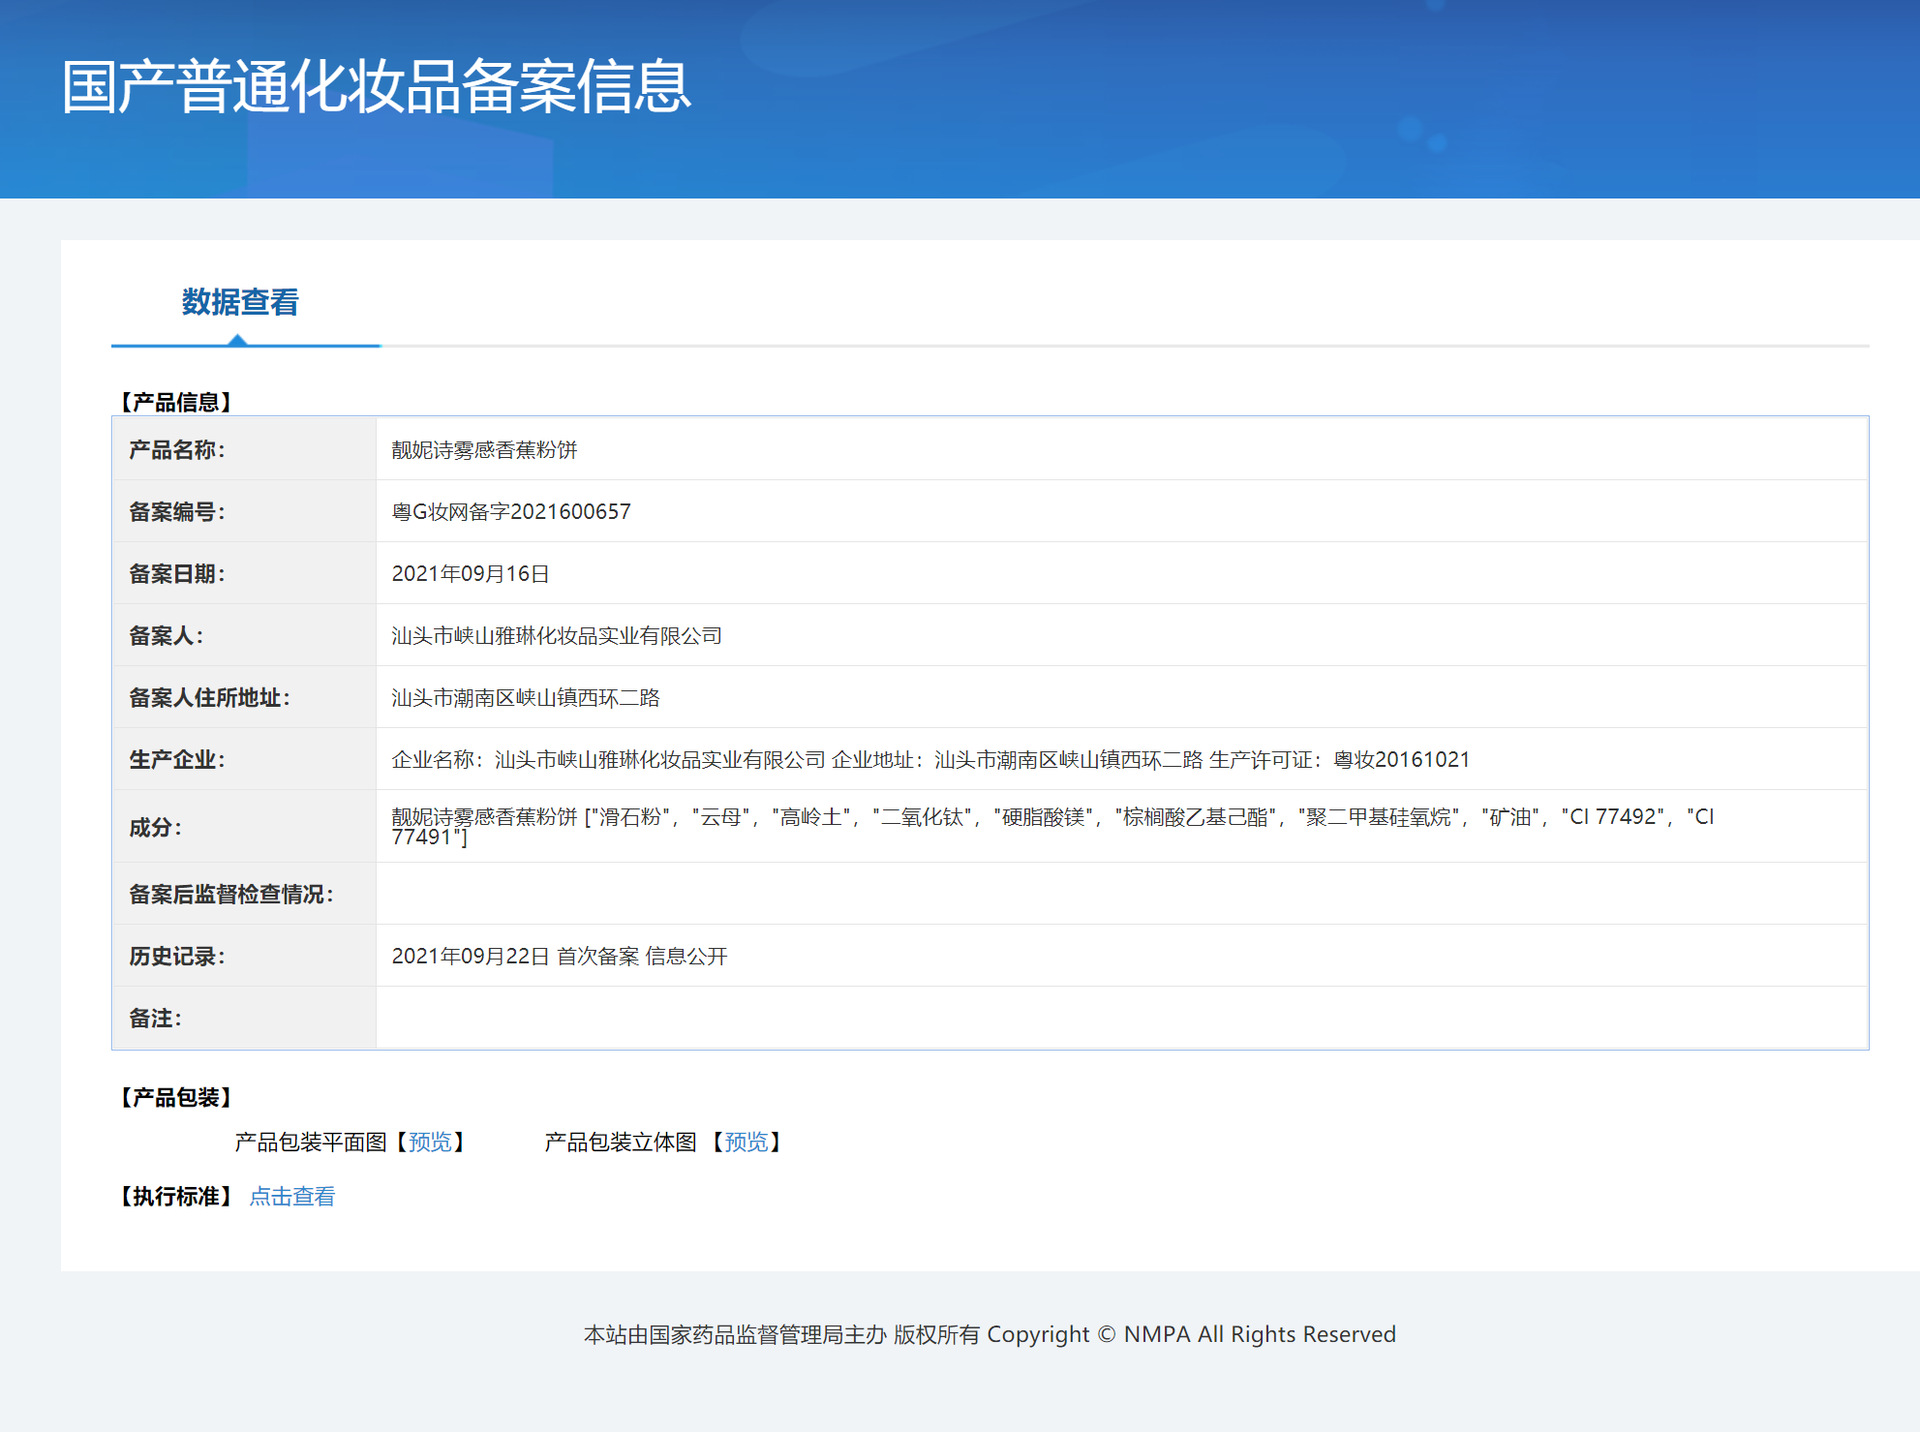Click the 产品包装 section heading
Screen dimensions: 1920x1432
tap(176, 1098)
